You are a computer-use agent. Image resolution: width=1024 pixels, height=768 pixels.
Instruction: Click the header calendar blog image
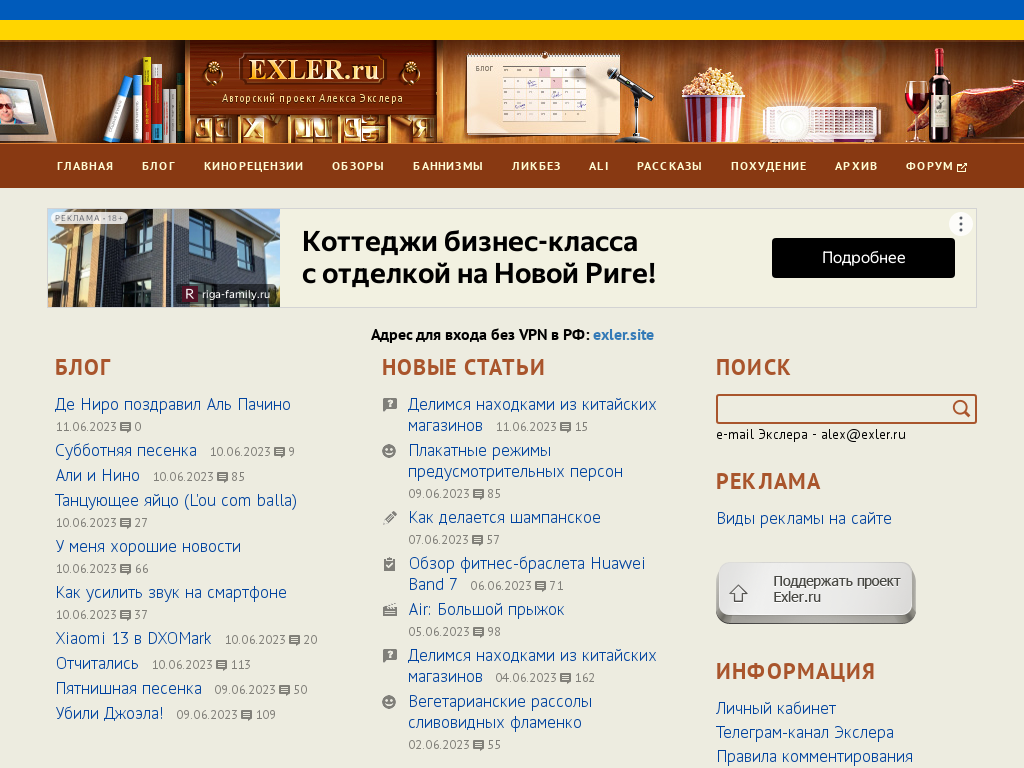543,93
